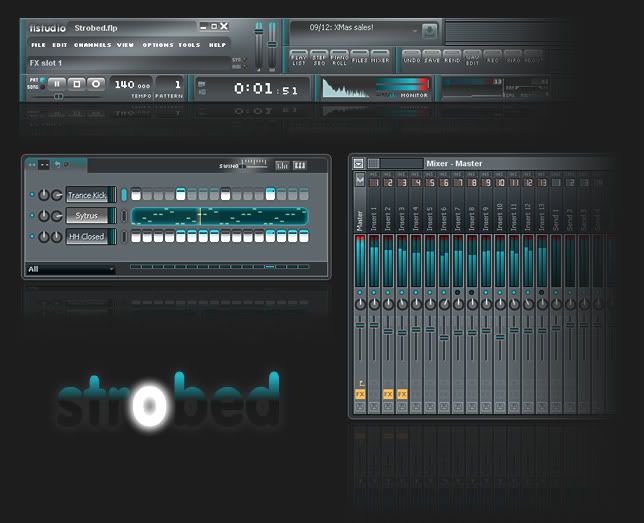Open keyboard editor icon in step sequencer

(299, 165)
